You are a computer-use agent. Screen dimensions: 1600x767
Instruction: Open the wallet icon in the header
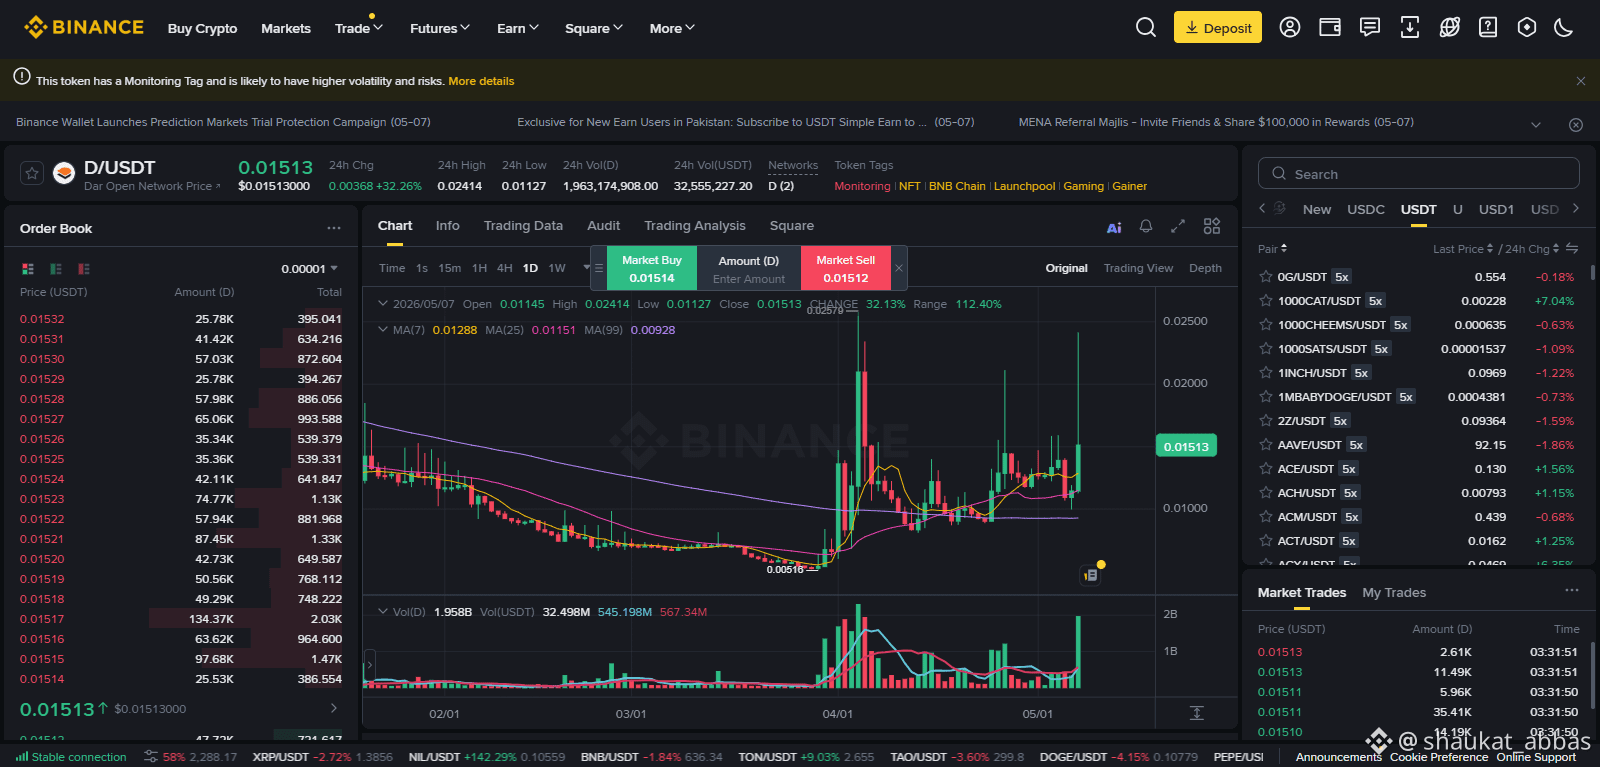(x=1330, y=27)
